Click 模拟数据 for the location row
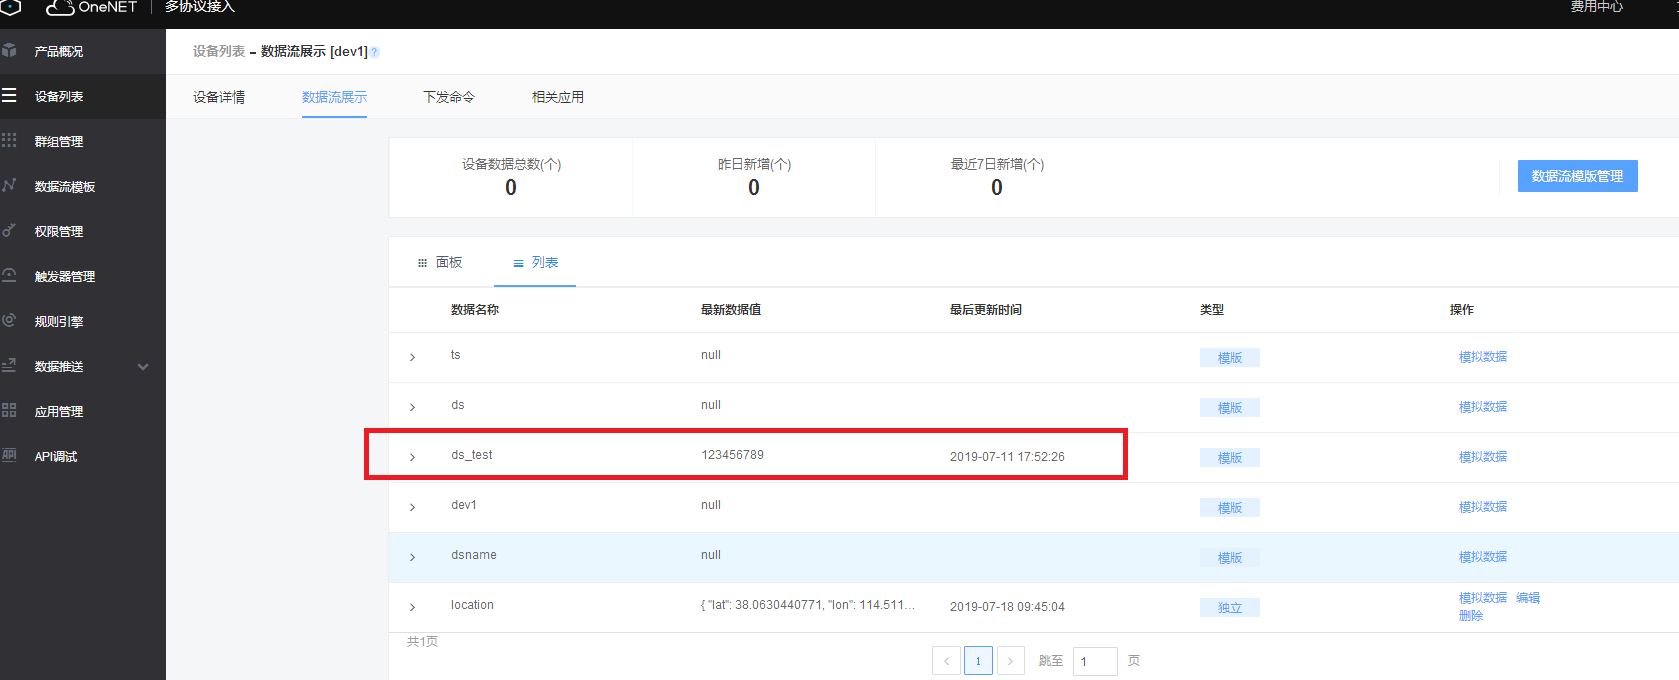 [x=1483, y=598]
